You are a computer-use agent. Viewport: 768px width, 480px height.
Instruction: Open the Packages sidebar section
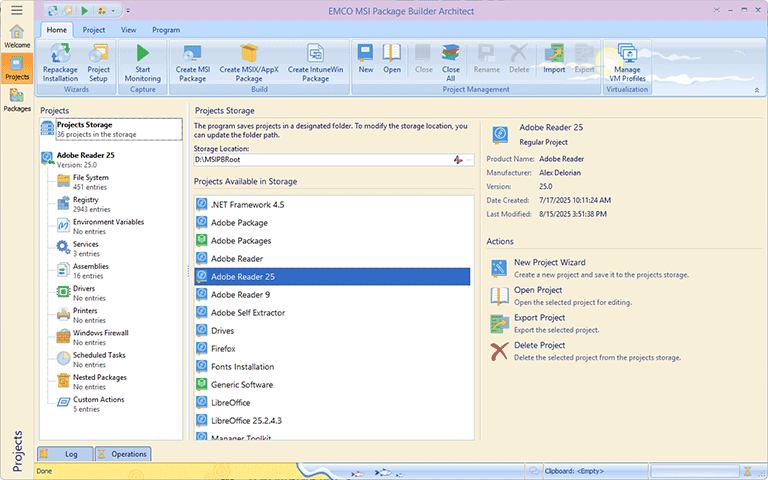point(16,99)
